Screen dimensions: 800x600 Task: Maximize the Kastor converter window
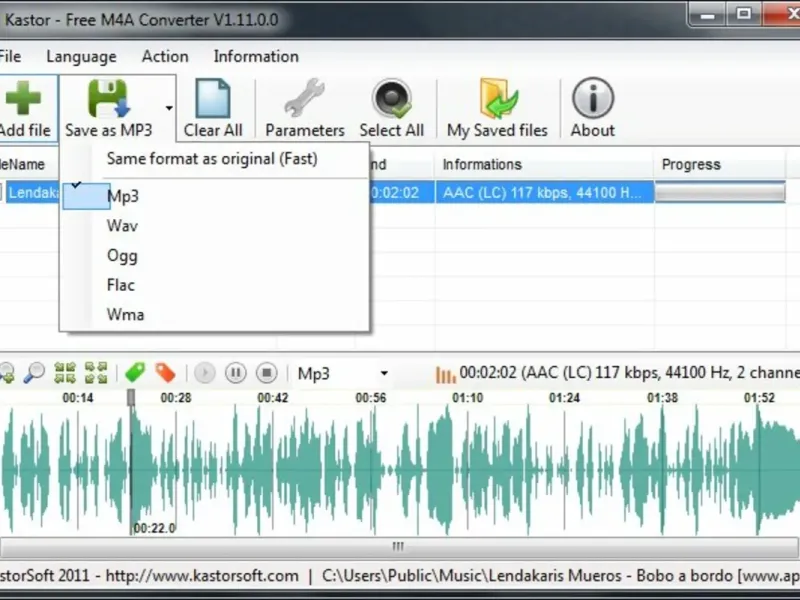[x=744, y=14]
